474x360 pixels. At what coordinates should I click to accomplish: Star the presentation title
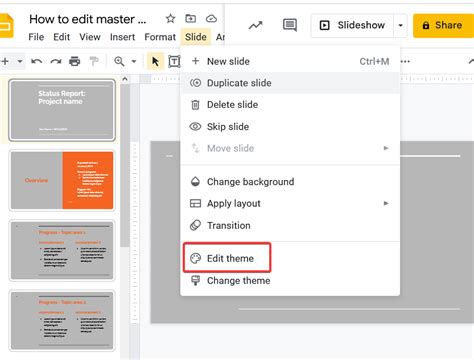click(x=170, y=19)
